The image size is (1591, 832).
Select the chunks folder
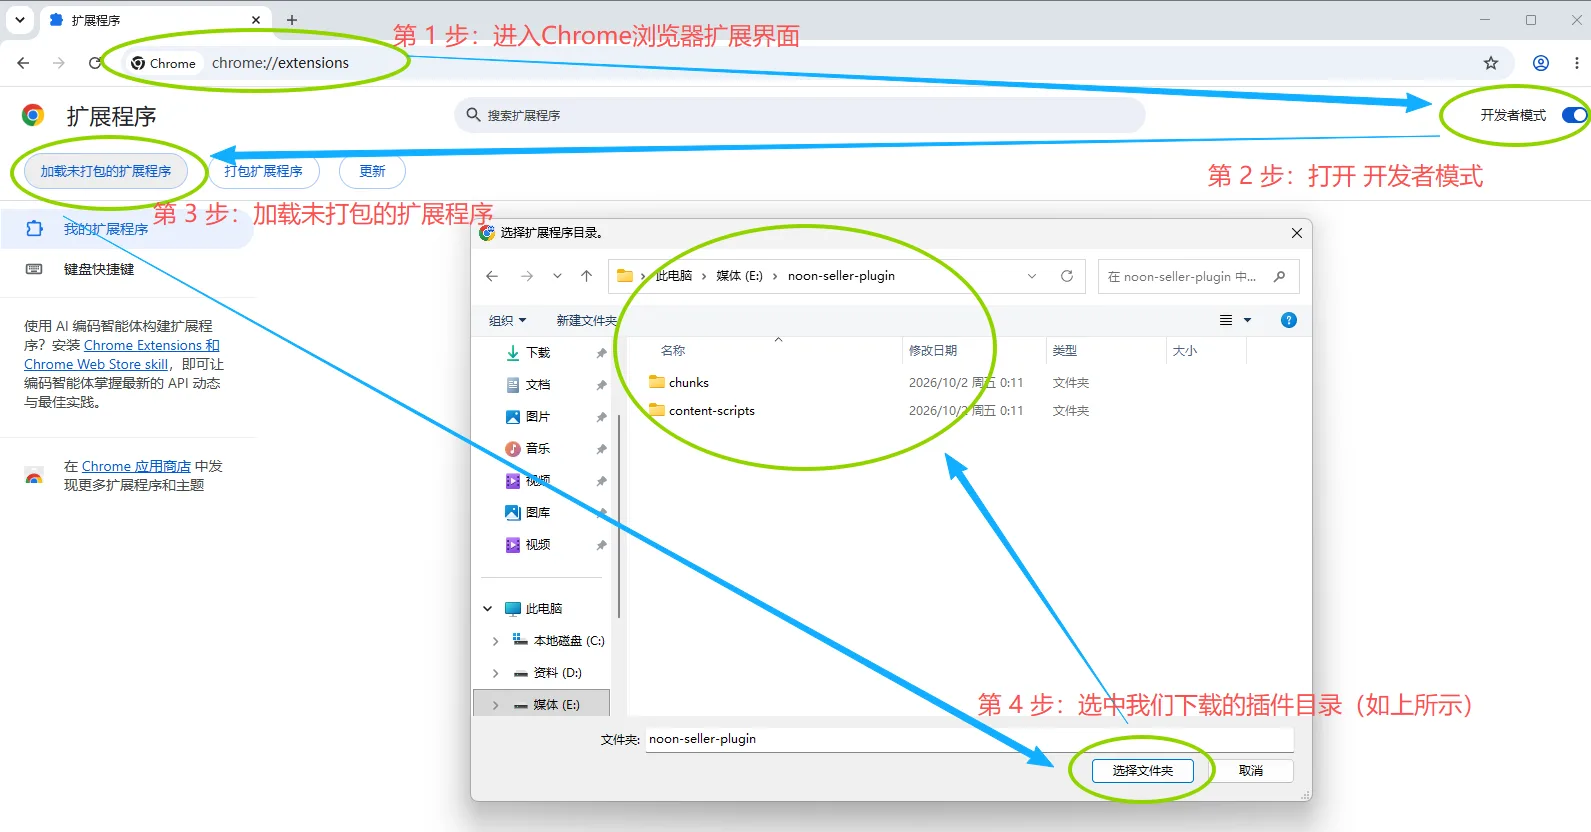(x=679, y=383)
